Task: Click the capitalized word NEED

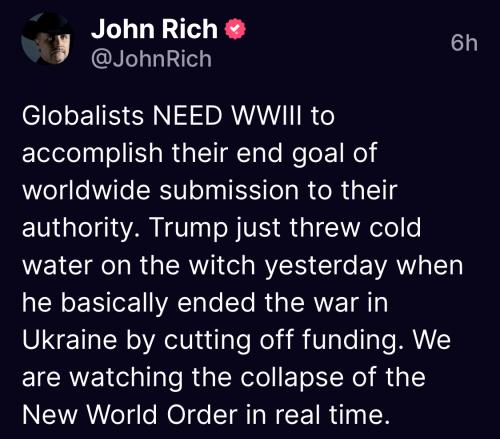Action: coord(188,116)
